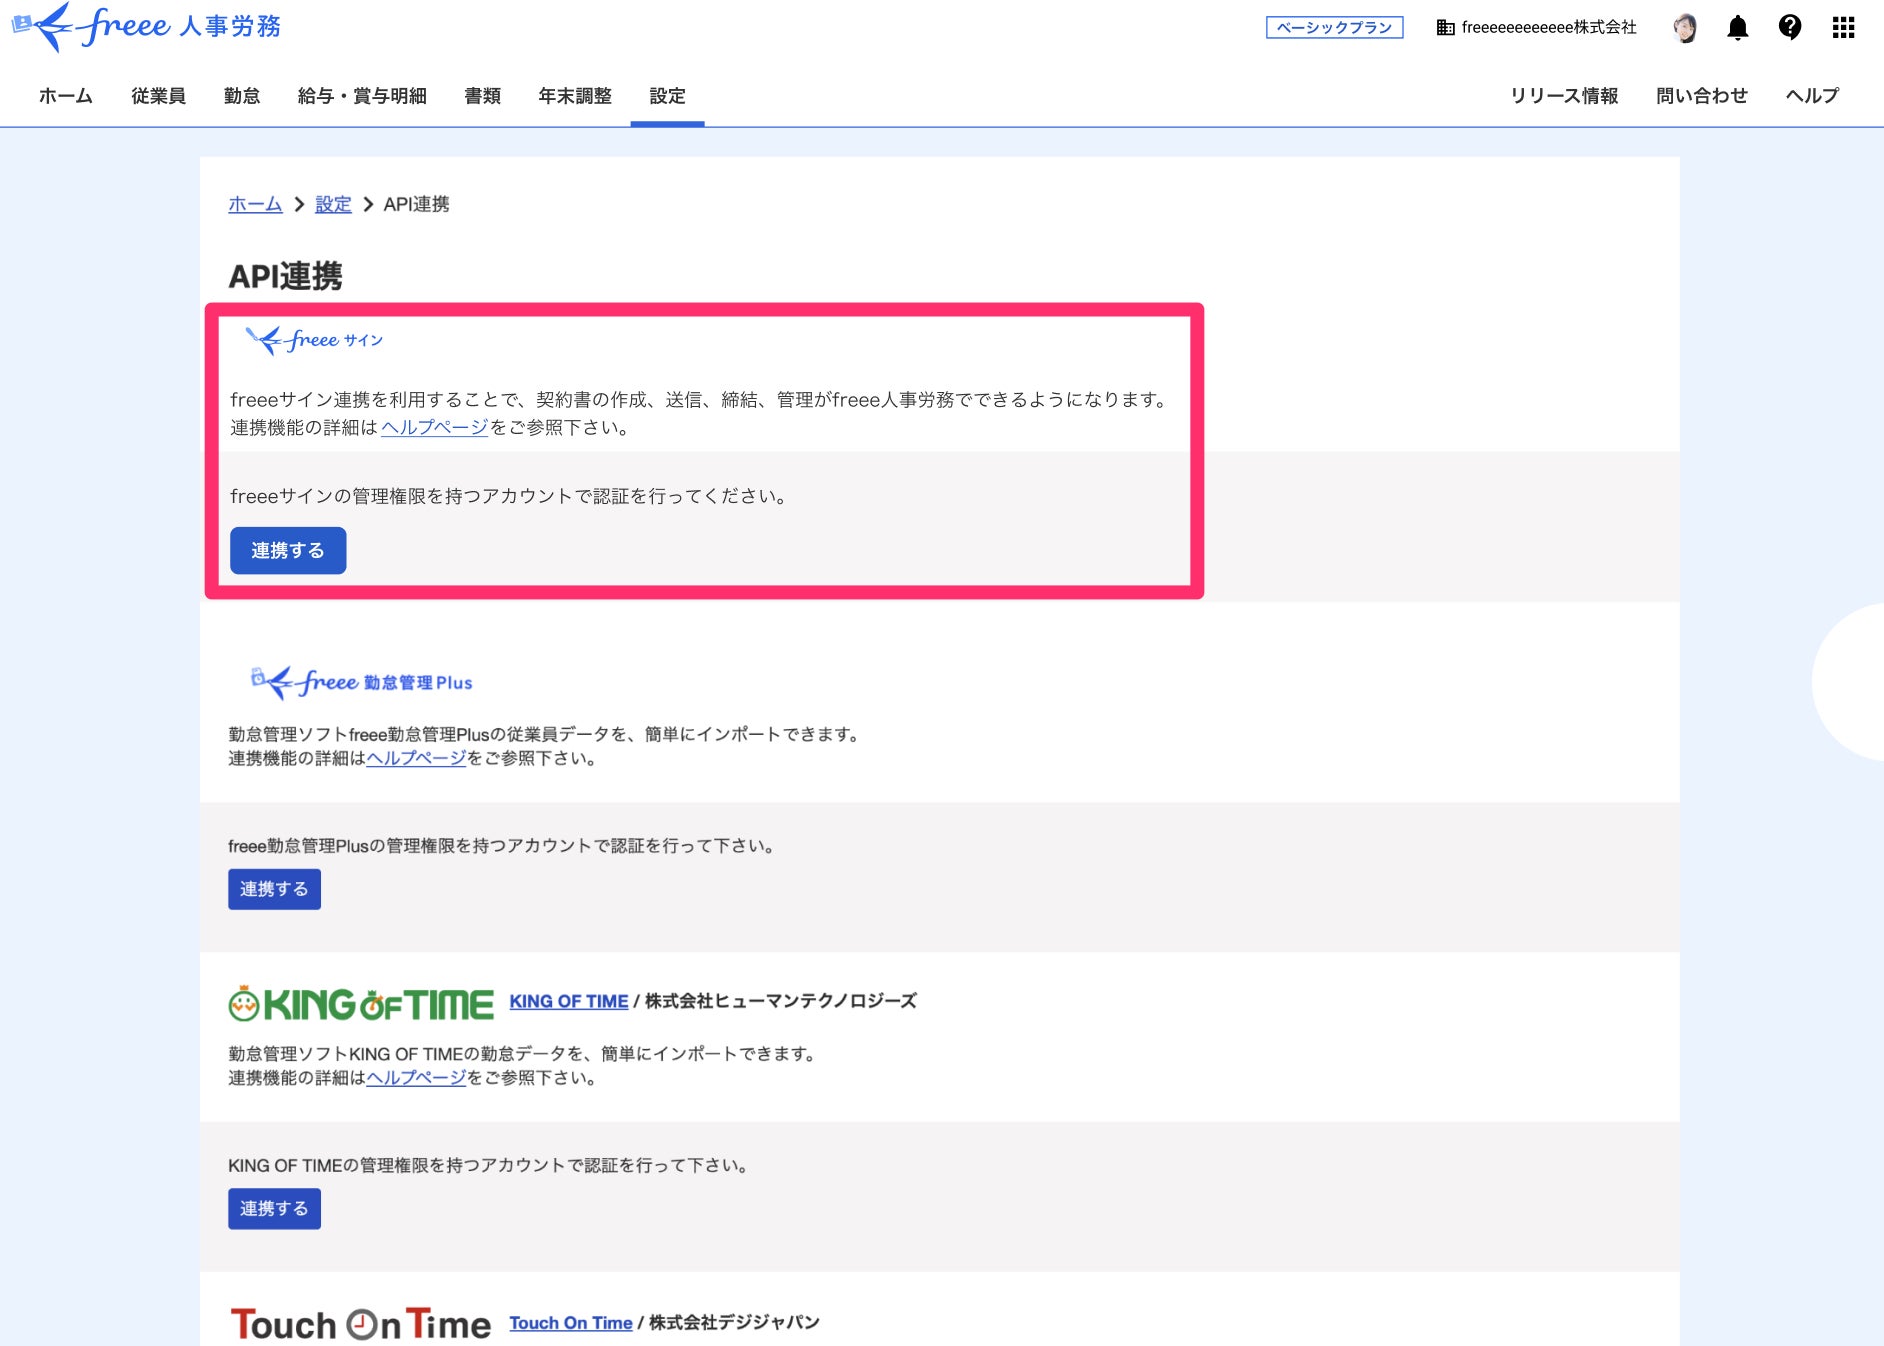This screenshot has height=1346, width=1884.
Task: Click the API連携 page heading
Action: (286, 276)
